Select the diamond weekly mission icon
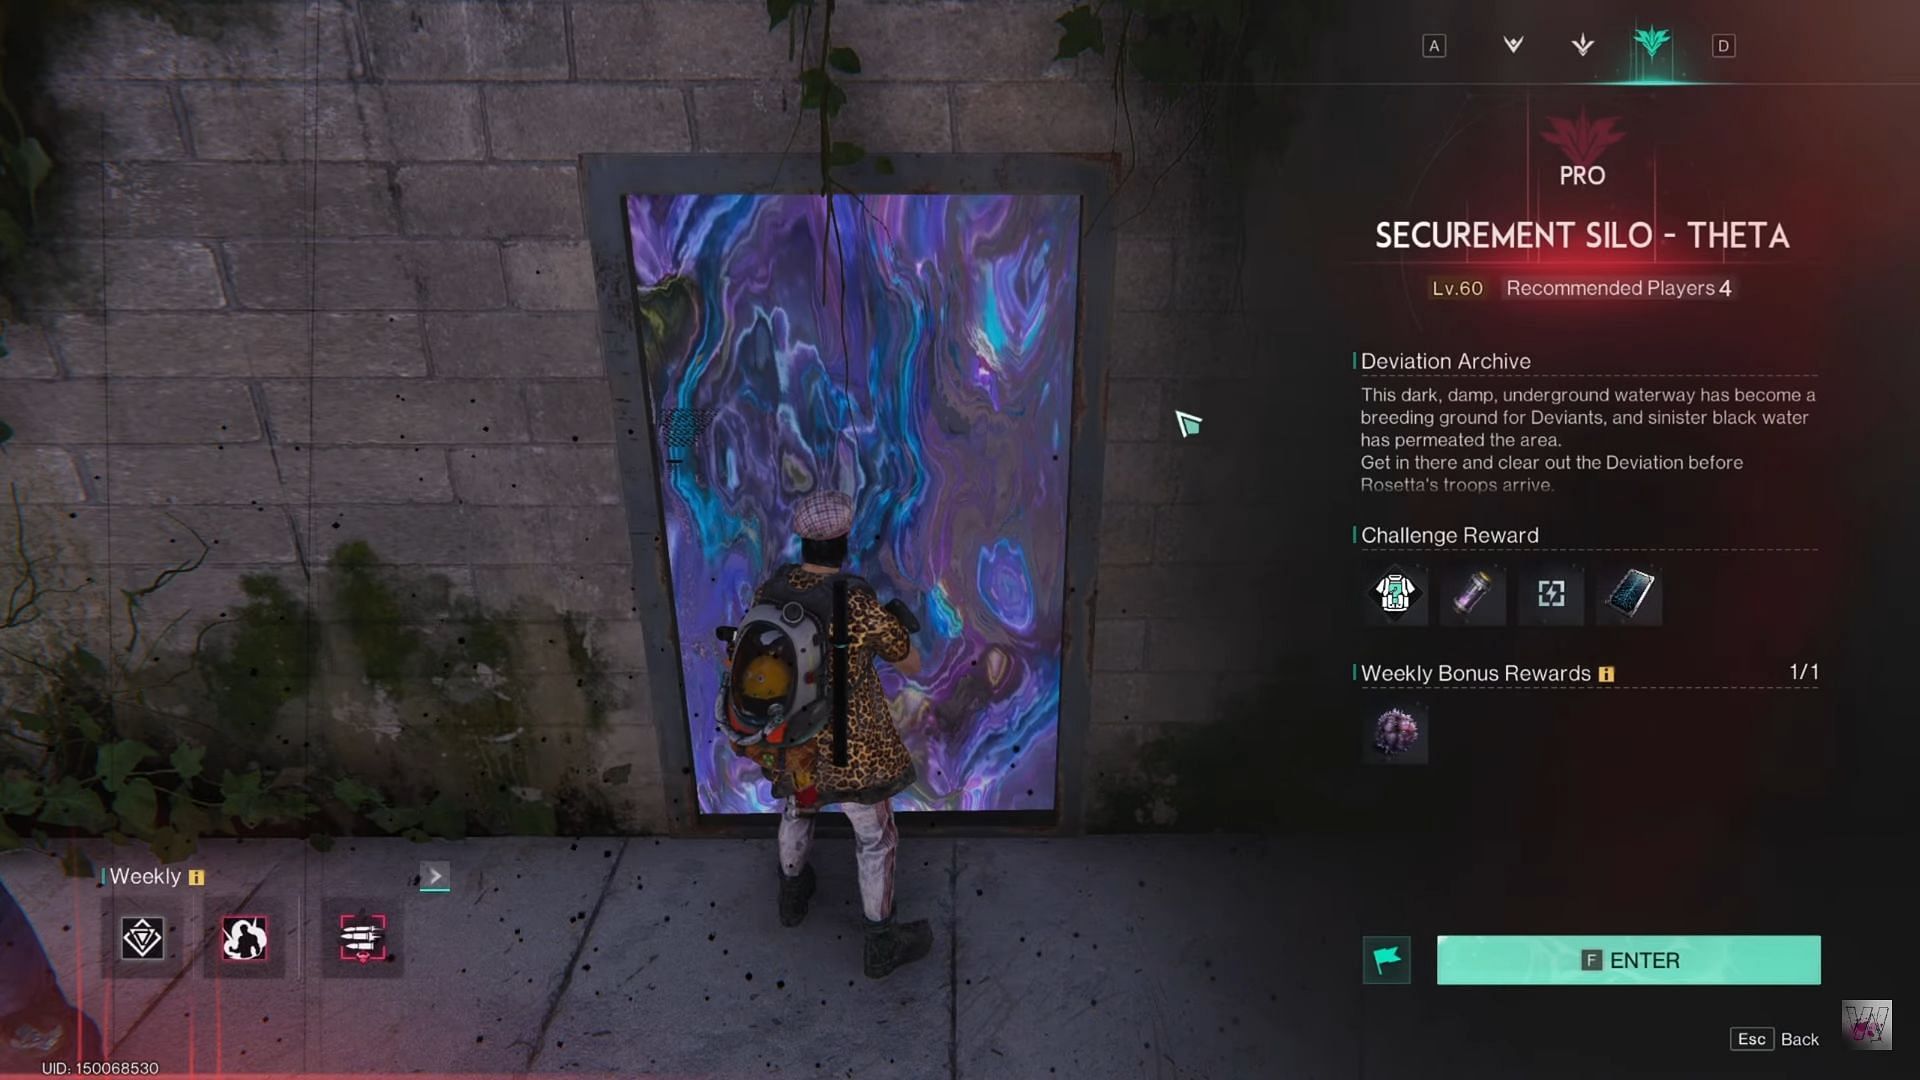Screen dimensions: 1920x1080 coord(141,939)
